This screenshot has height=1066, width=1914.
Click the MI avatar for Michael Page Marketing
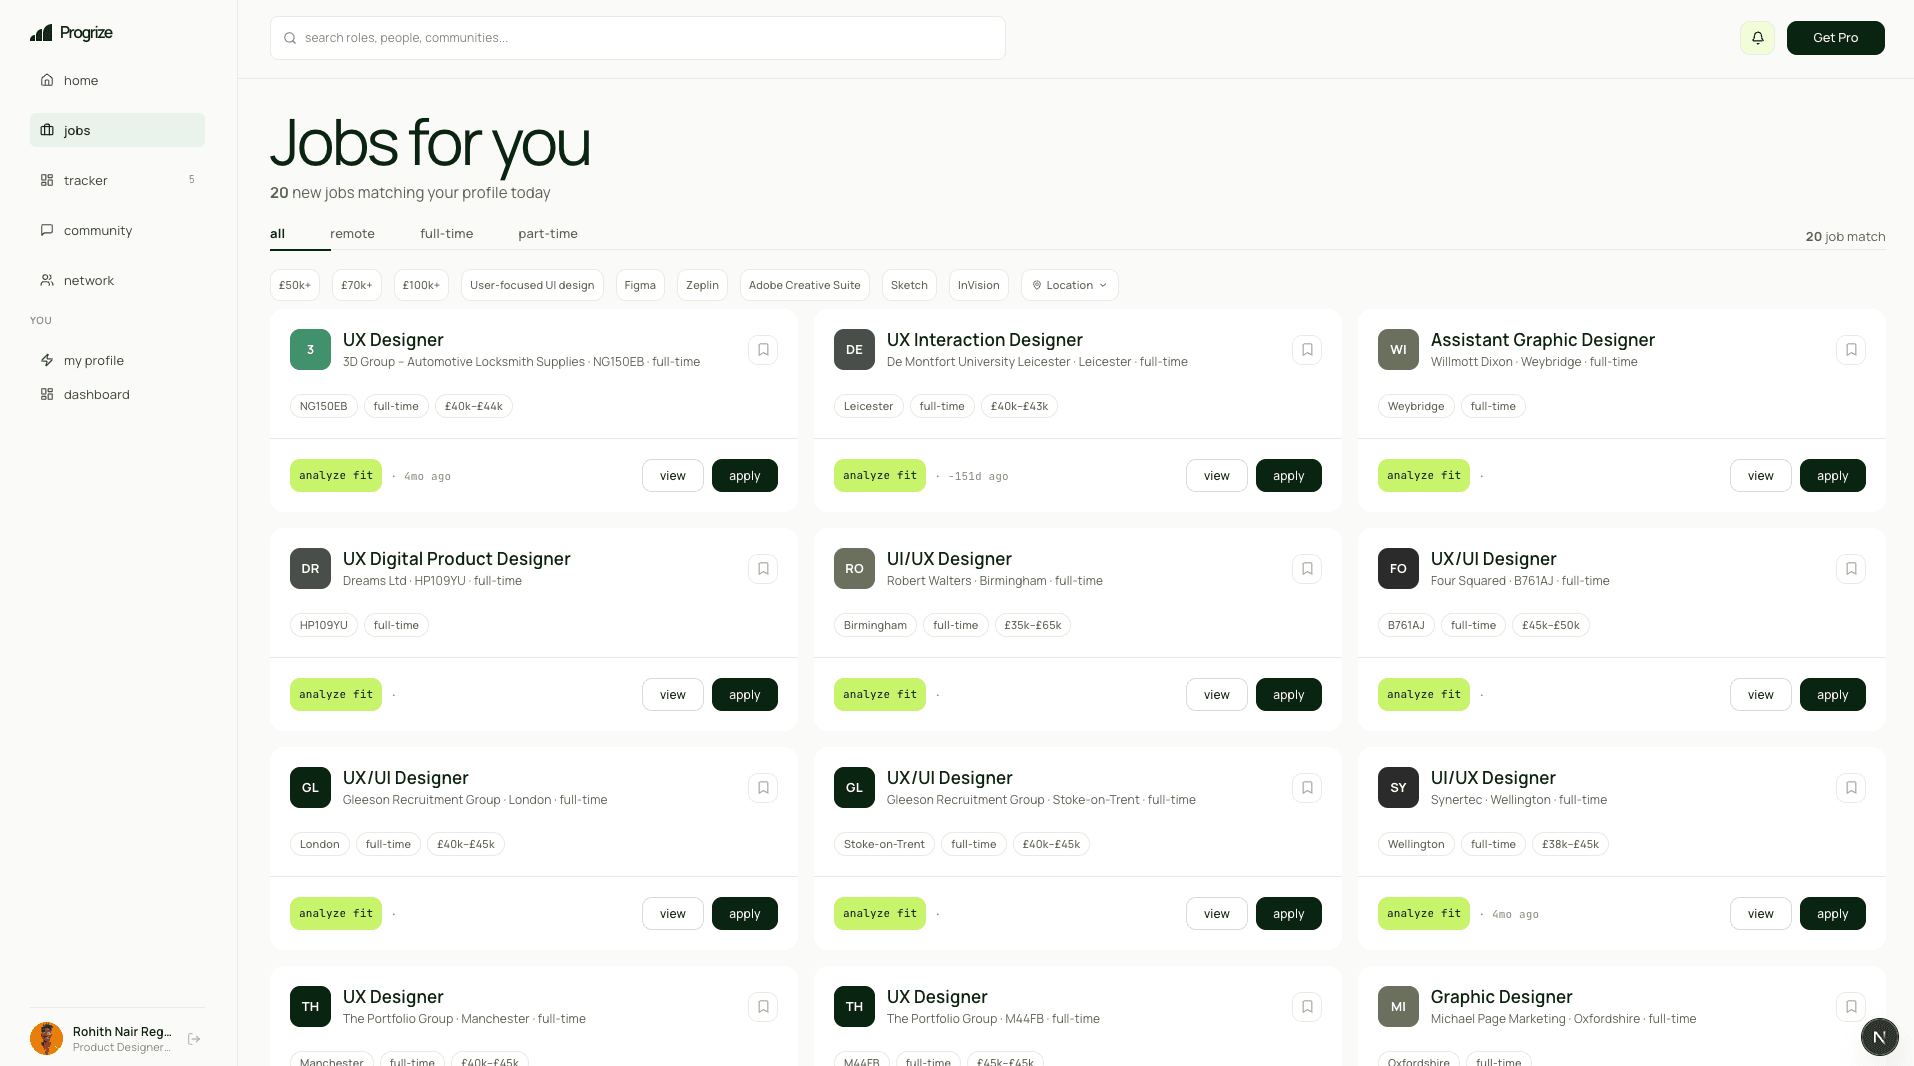1398,1007
